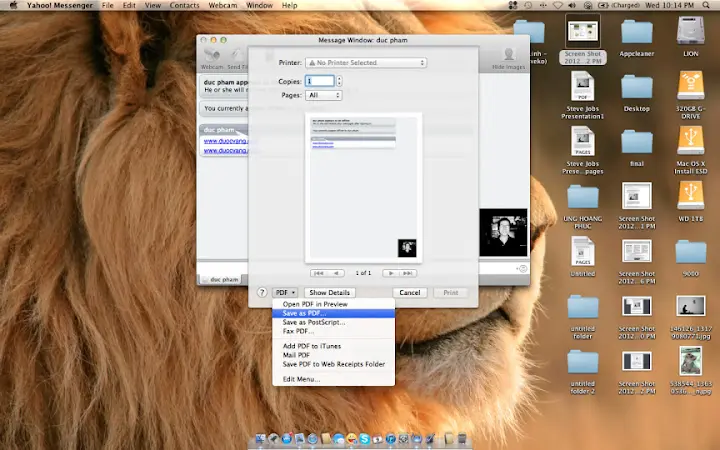Viewport: 720px width, 450px height.
Task: Click the Copies stepper arrows
Action: pyautogui.click(x=339, y=80)
